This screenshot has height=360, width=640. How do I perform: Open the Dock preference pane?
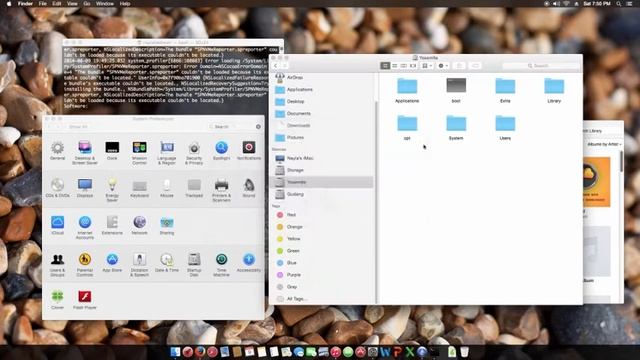pyautogui.click(x=112, y=150)
